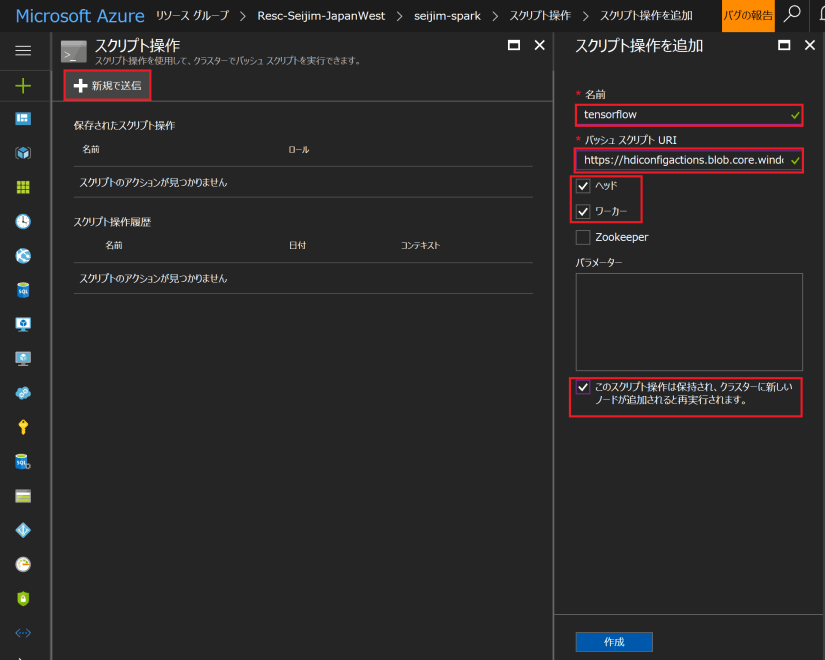
Task: Open the green shield security icon
Action: pyautogui.click(x=23, y=598)
